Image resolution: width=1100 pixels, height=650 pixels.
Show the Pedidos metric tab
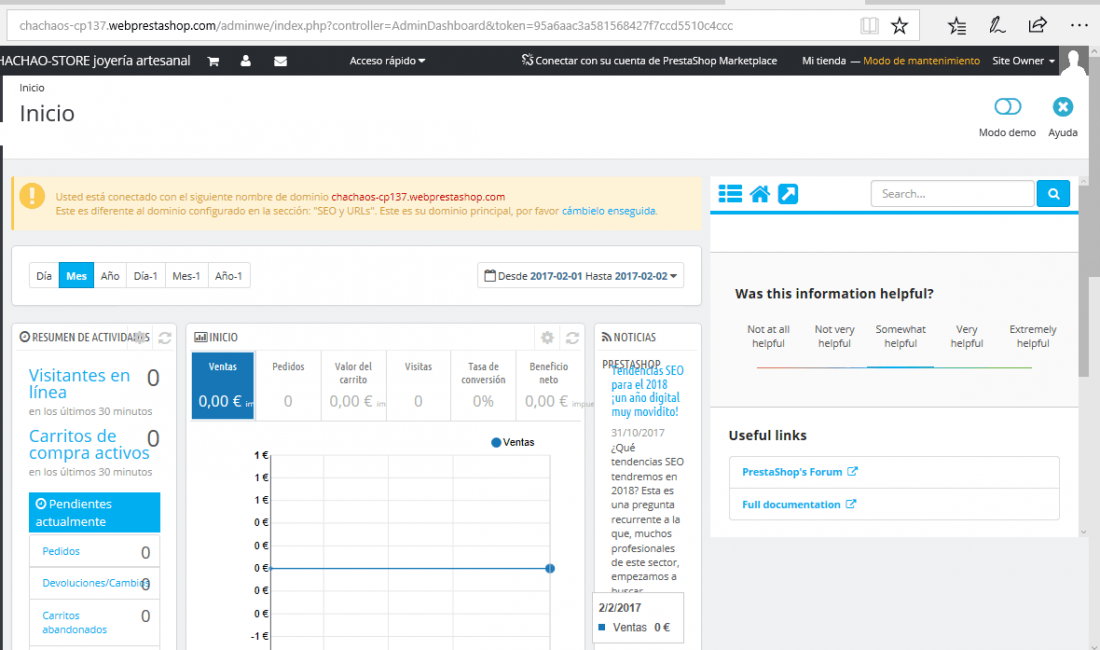tap(288, 386)
